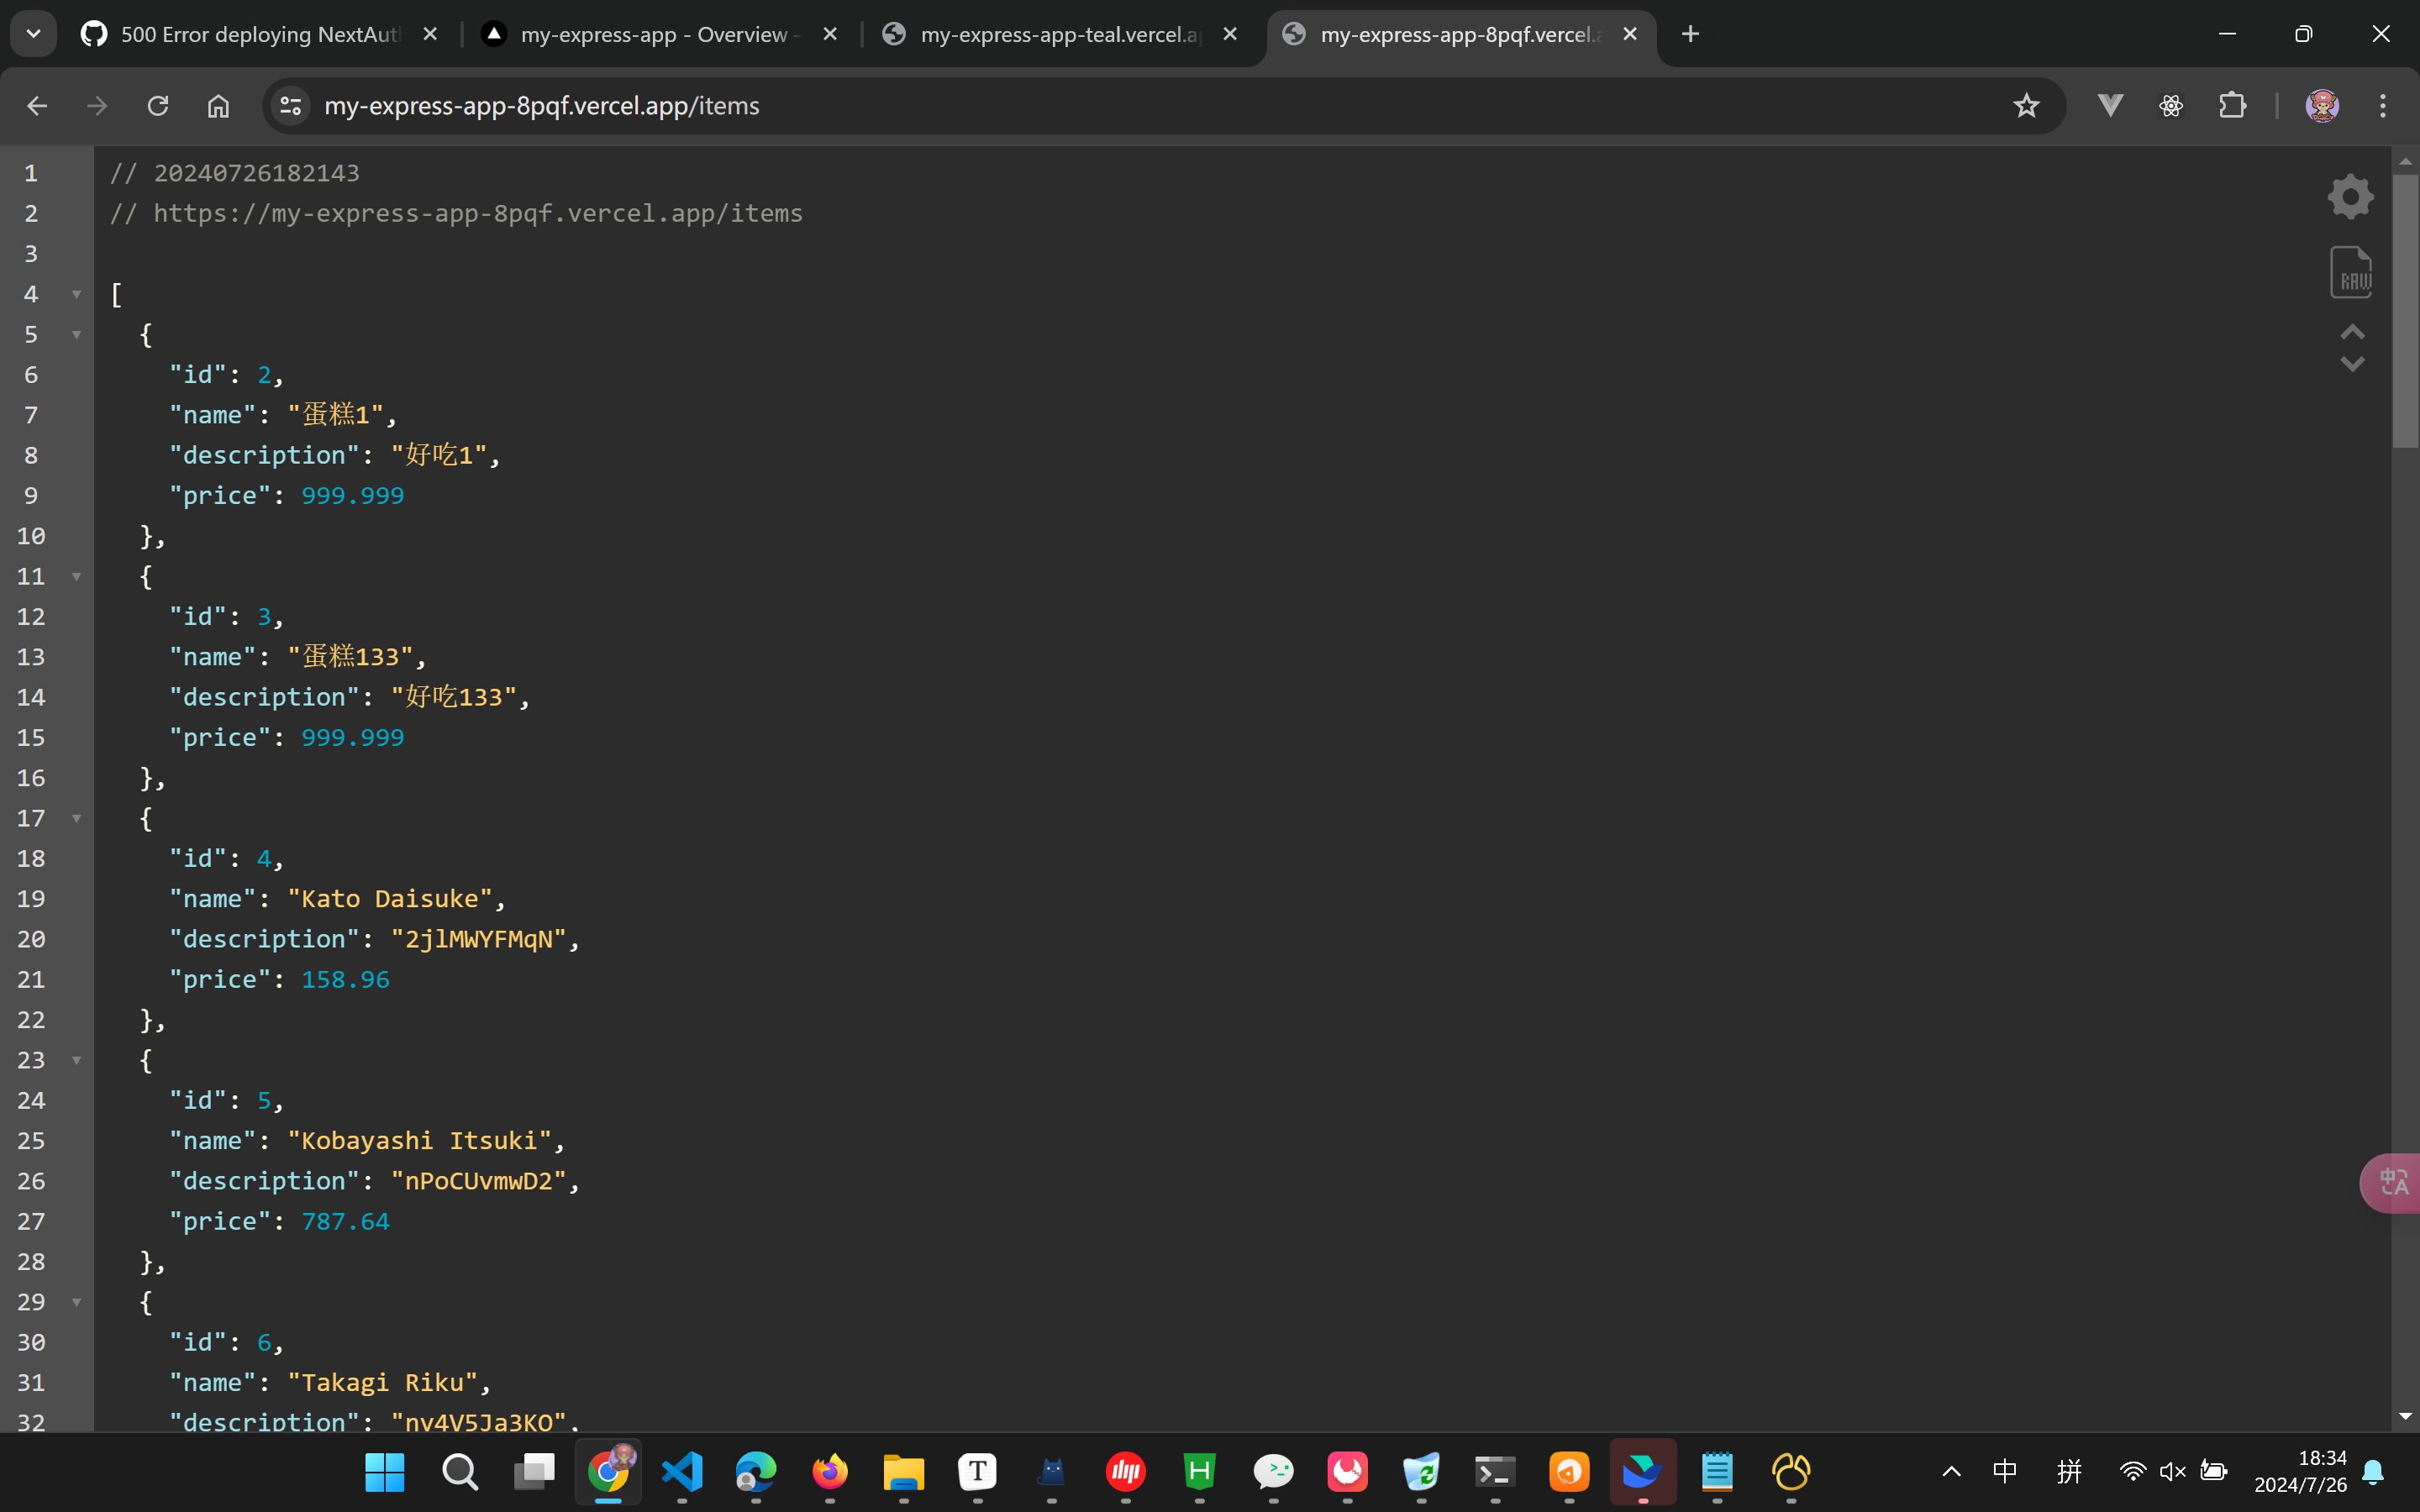2420x1512 pixels.
Task: Bookmark this page with star icon
Action: coord(2026,106)
